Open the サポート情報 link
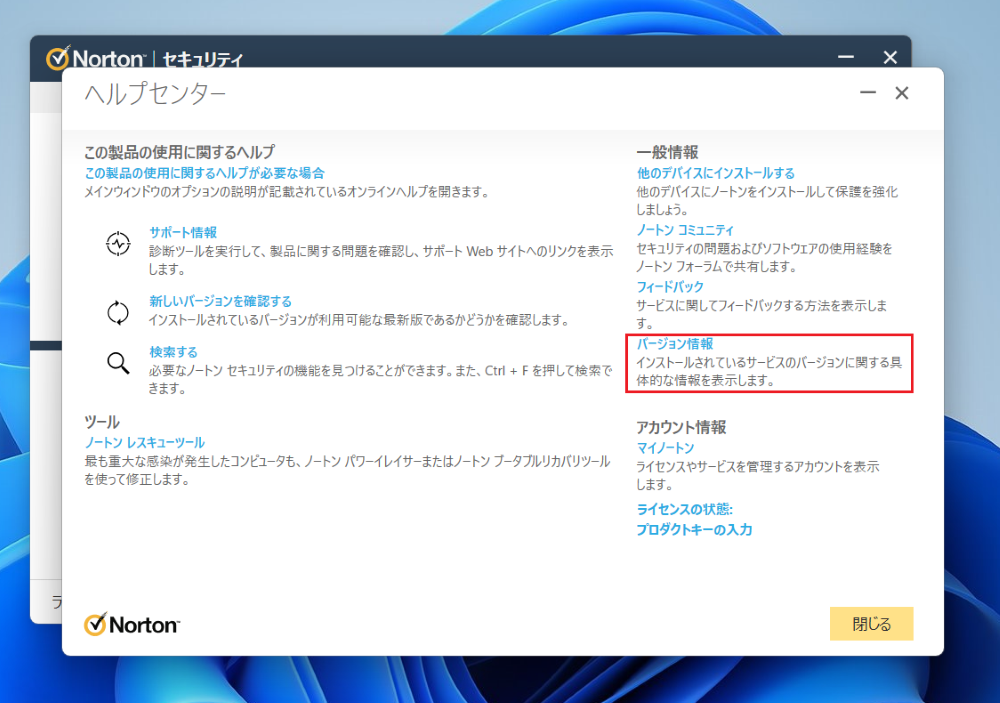This screenshot has height=703, width=1000. click(x=183, y=232)
